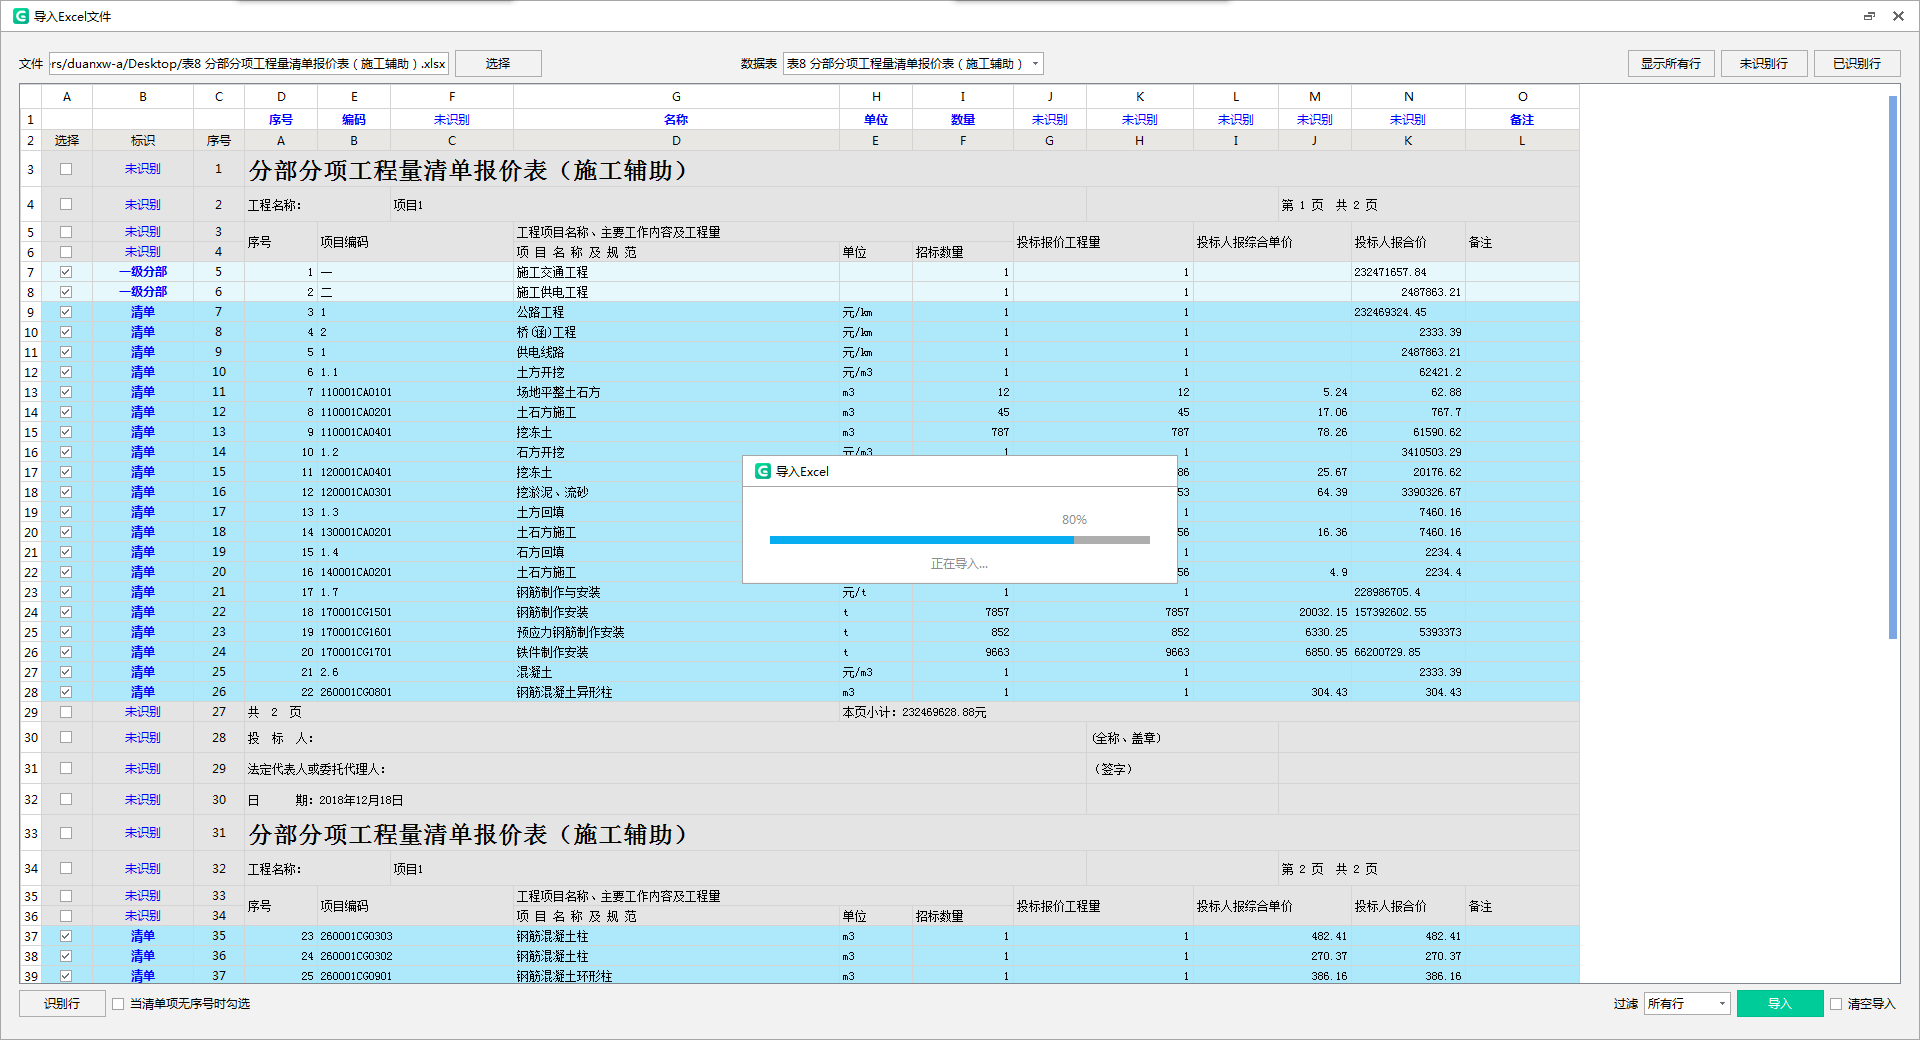
Task: Open column E 编码 header mapping
Action: (354, 119)
